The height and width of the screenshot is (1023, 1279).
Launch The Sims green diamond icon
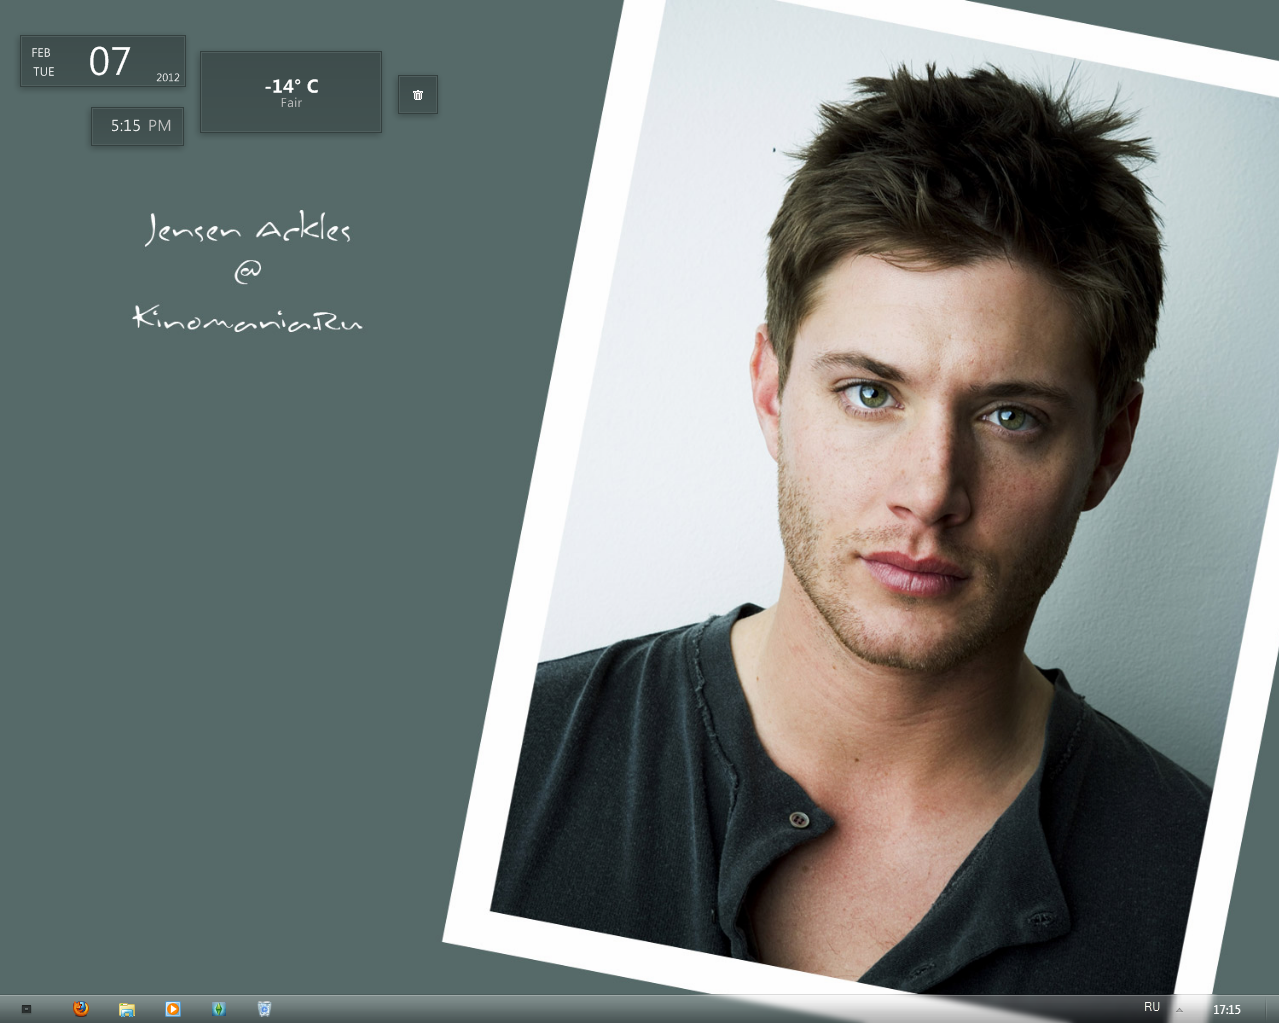(x=219, y=1009)
